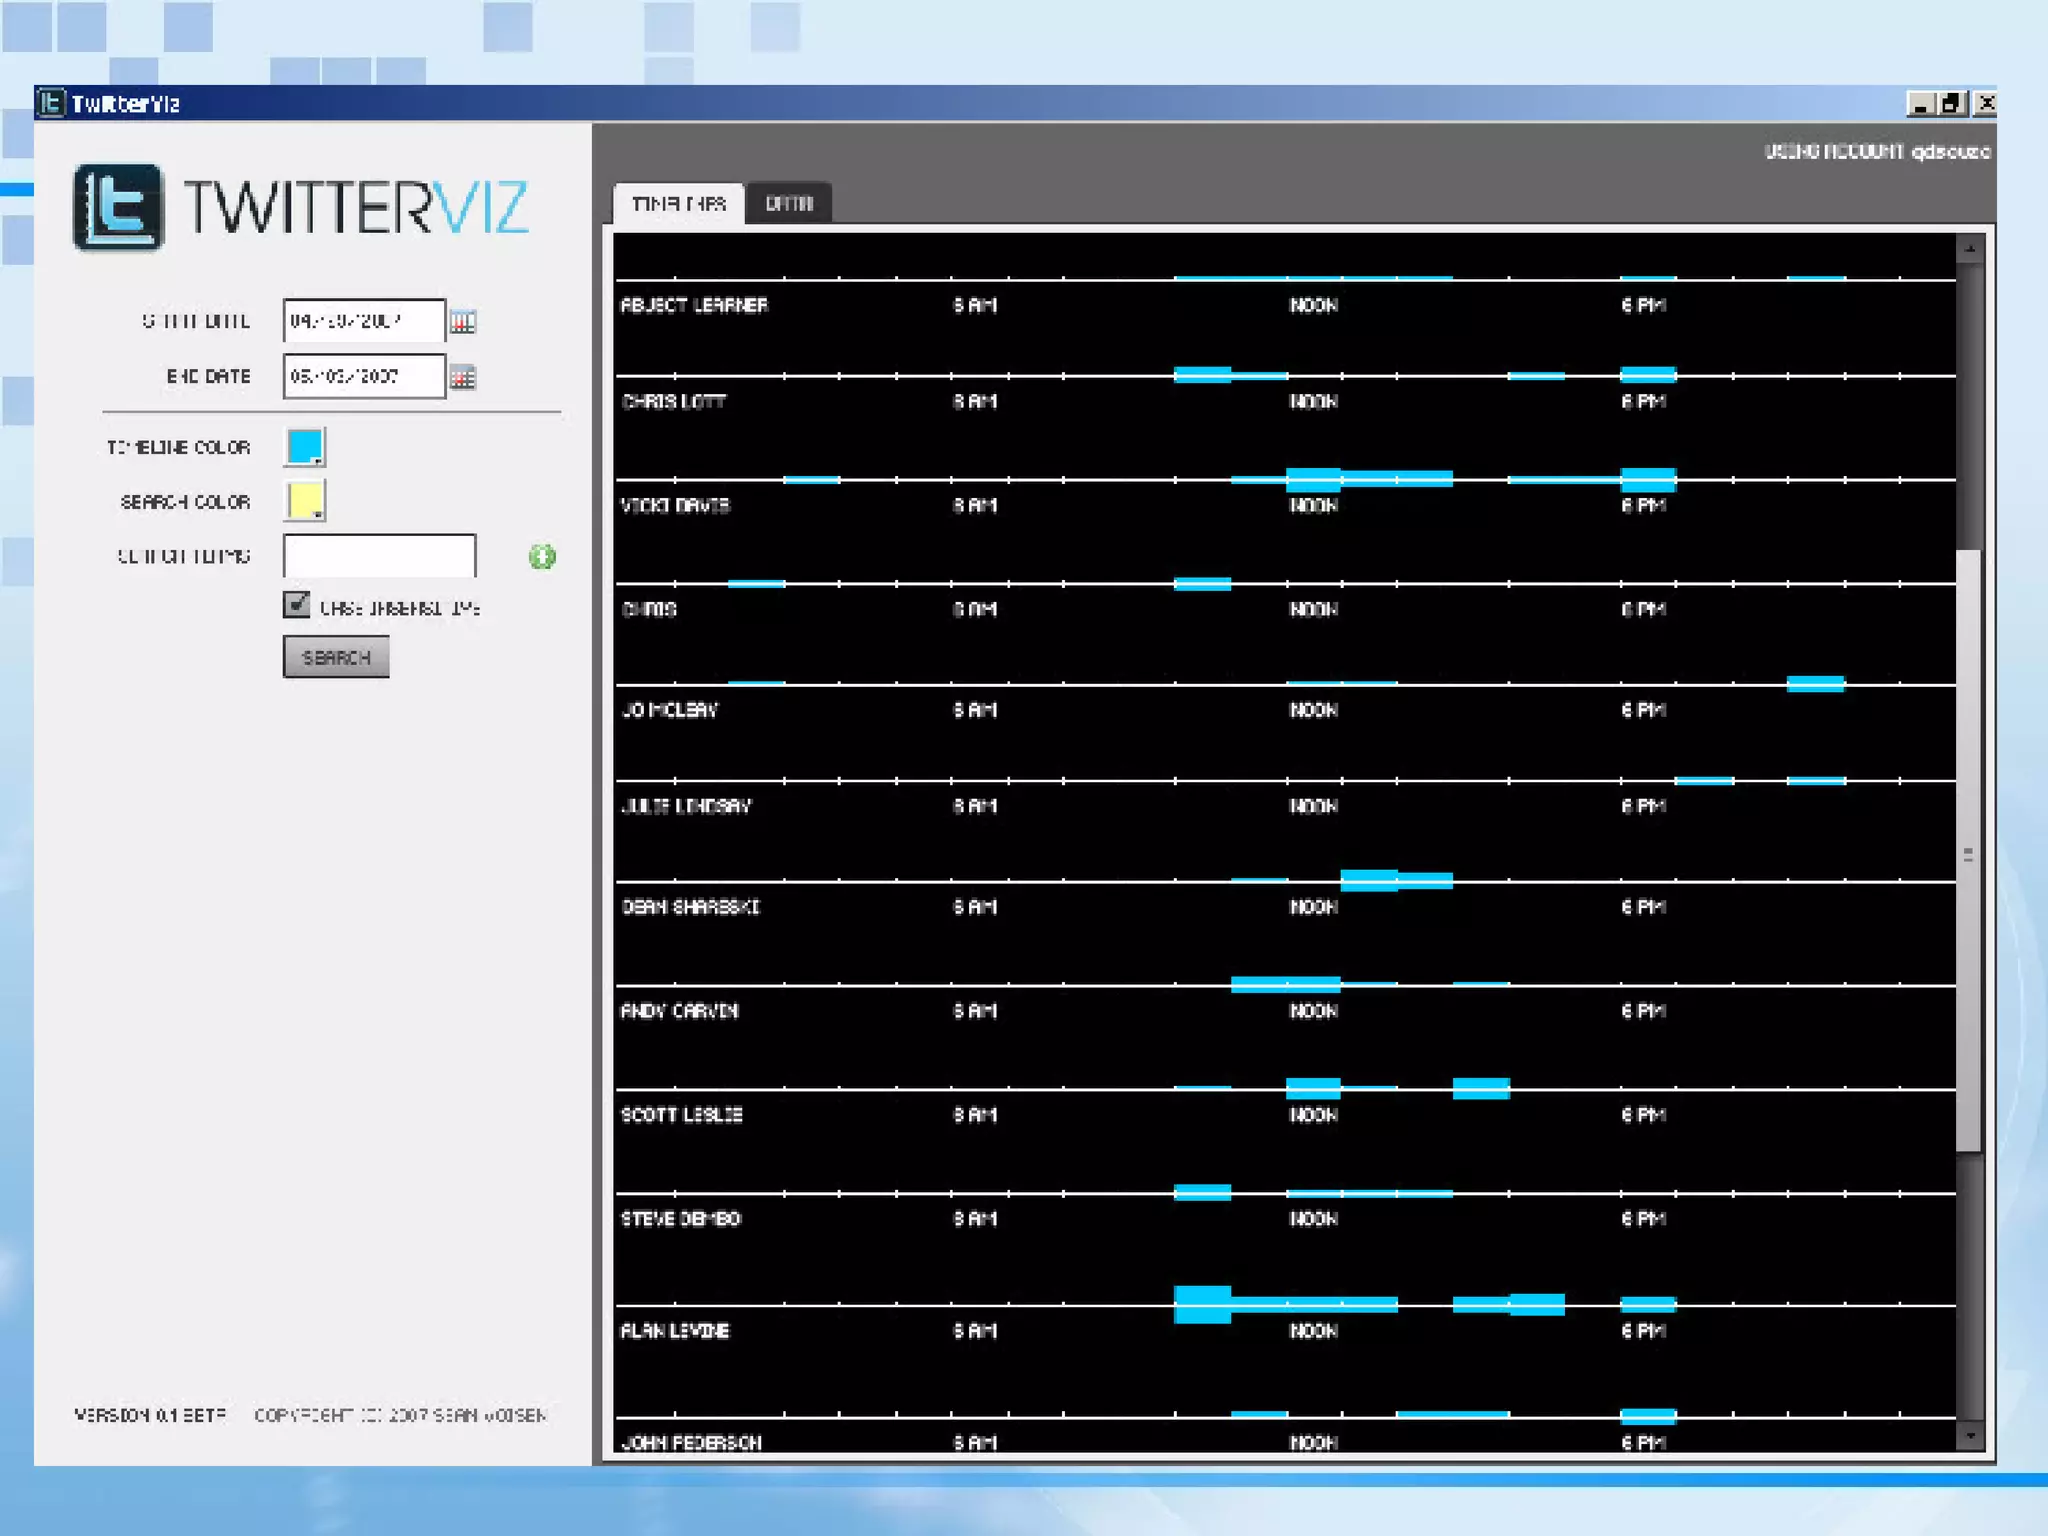Click the green add search term icon
Screen dimensions: 2048x1536
(542, 557)
